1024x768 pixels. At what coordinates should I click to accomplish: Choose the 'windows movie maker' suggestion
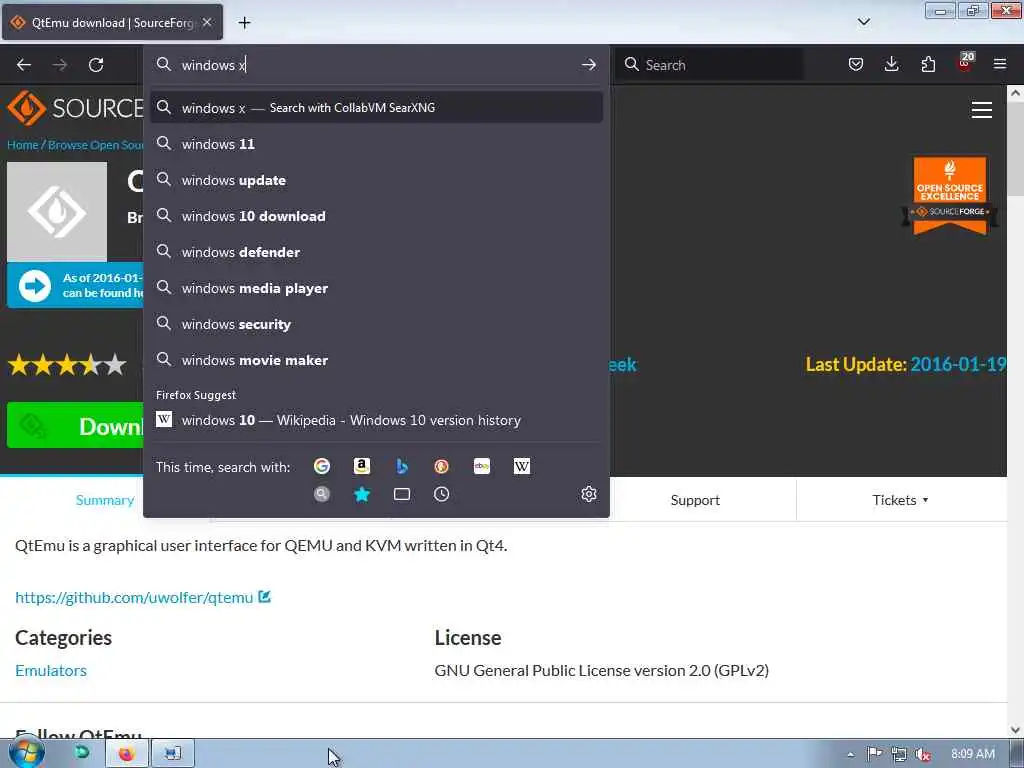[x=376, y=360]
